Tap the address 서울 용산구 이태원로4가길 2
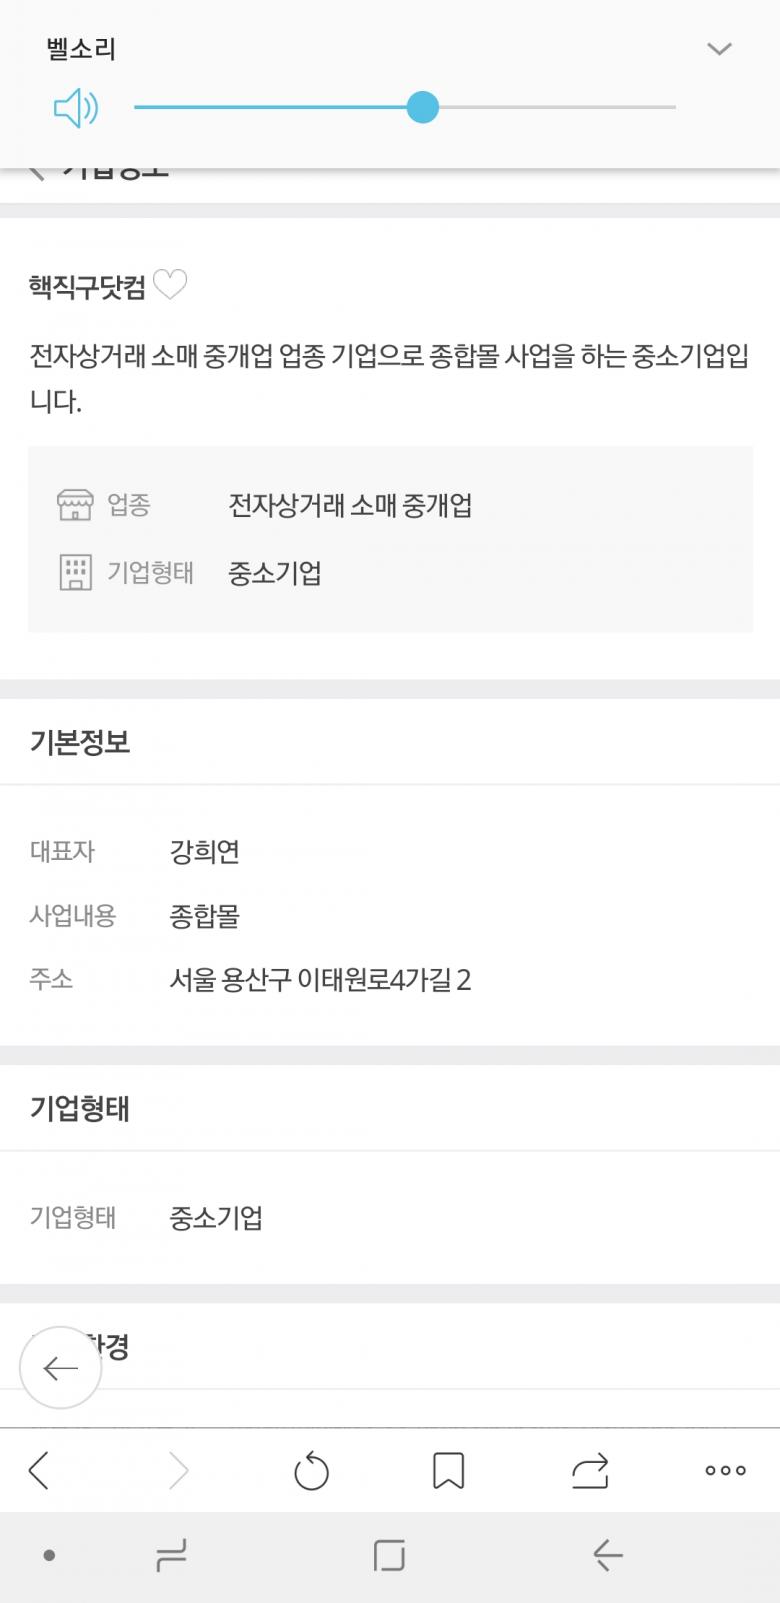Screen dimensions: 780x1603 (x=320, y=979)
